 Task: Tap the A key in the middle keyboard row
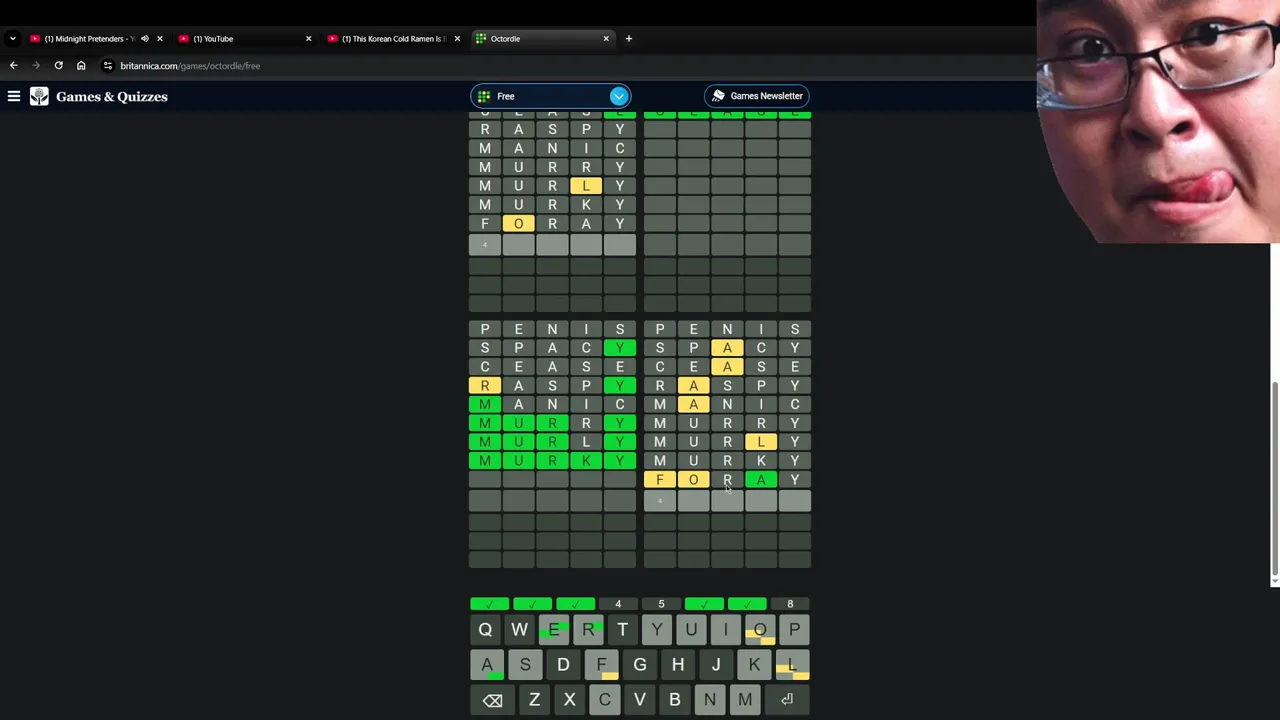click(487, 665)
